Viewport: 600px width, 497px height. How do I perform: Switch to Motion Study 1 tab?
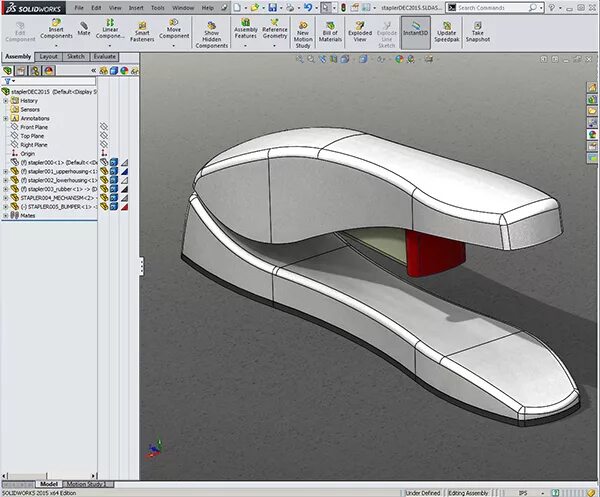coord(88,484)
